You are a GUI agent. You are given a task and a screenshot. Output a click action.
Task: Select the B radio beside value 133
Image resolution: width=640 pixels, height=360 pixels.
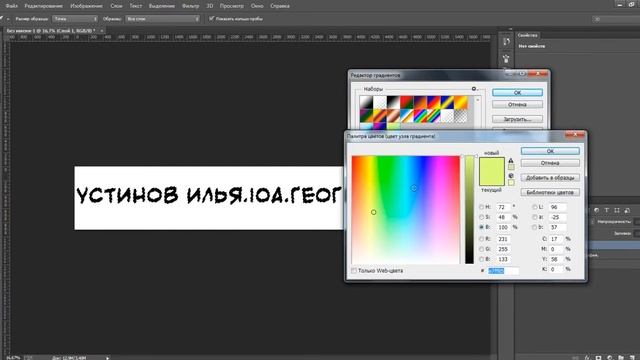click(x=481, y=259)
